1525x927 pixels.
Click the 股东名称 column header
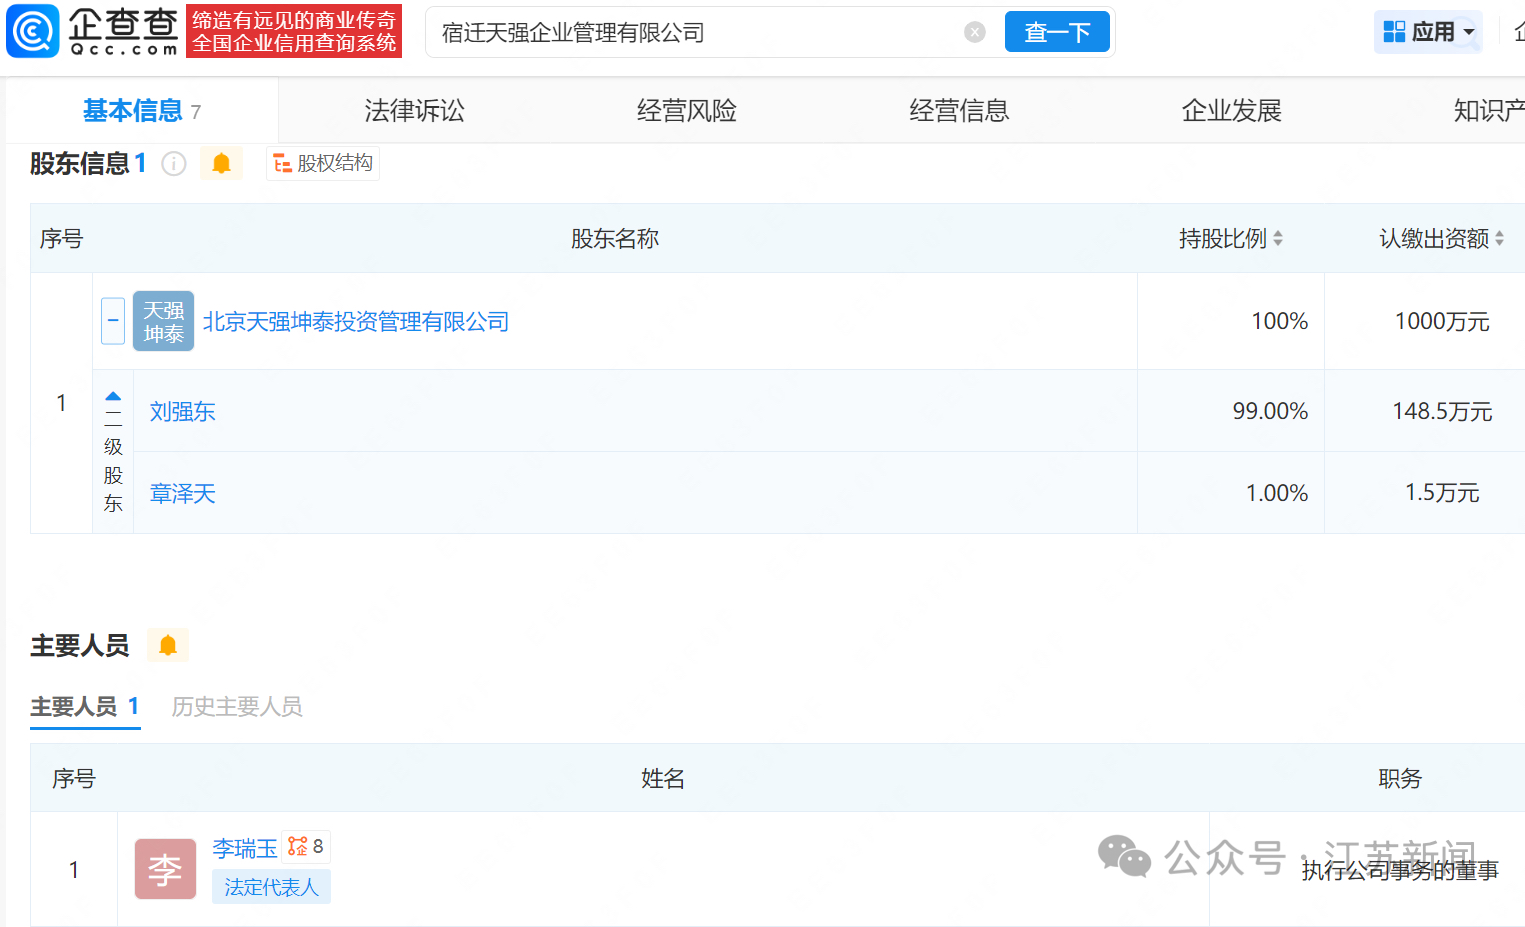[x=615, y=239]
